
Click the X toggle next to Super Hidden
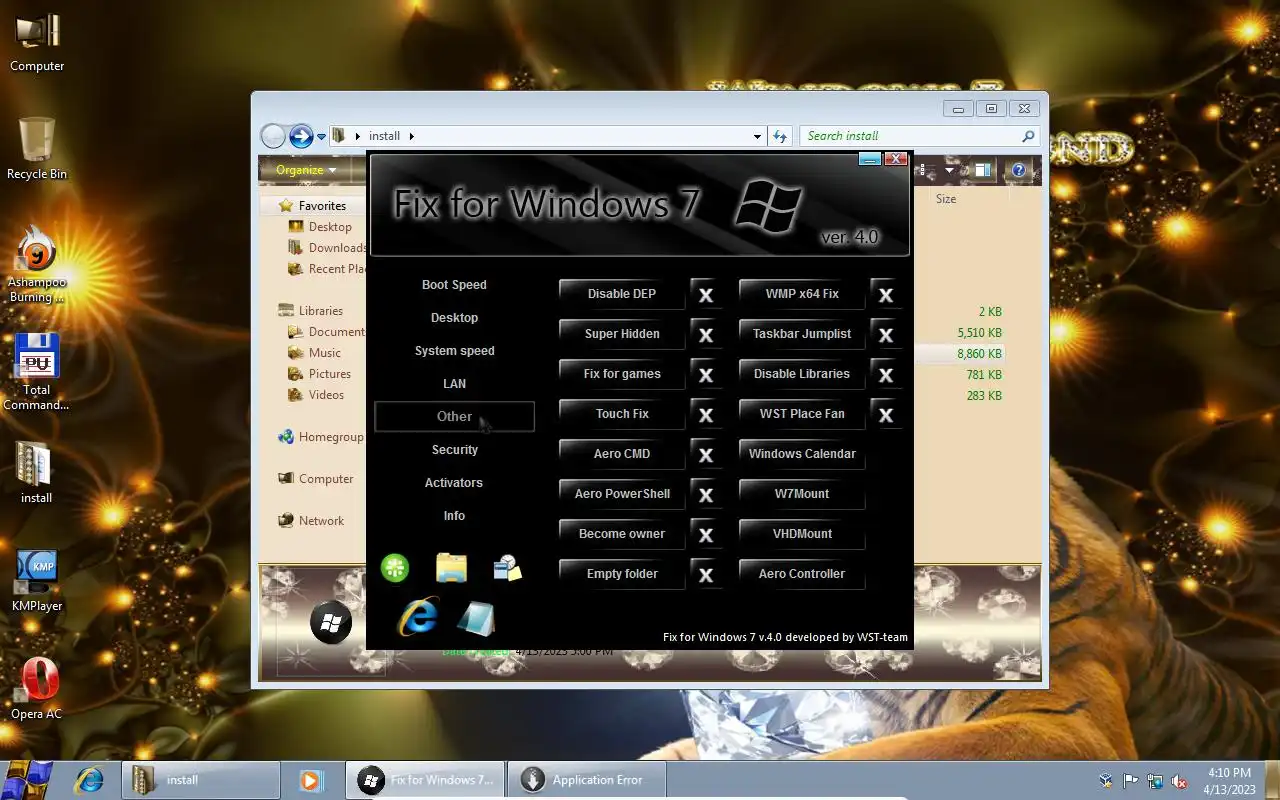click(706, 335)
